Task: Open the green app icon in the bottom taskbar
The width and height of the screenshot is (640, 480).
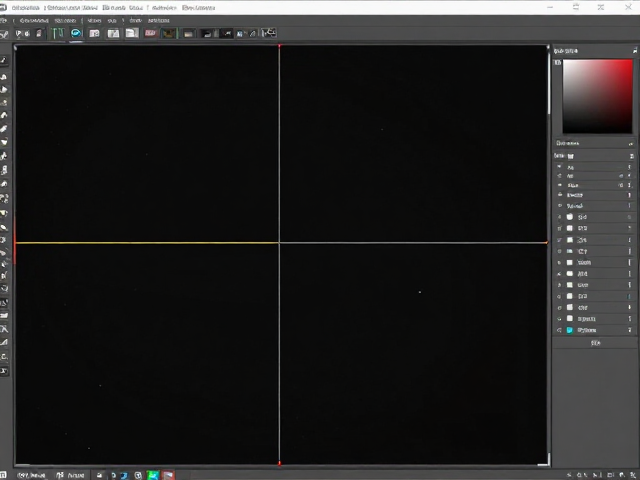Action: point(153,475)
